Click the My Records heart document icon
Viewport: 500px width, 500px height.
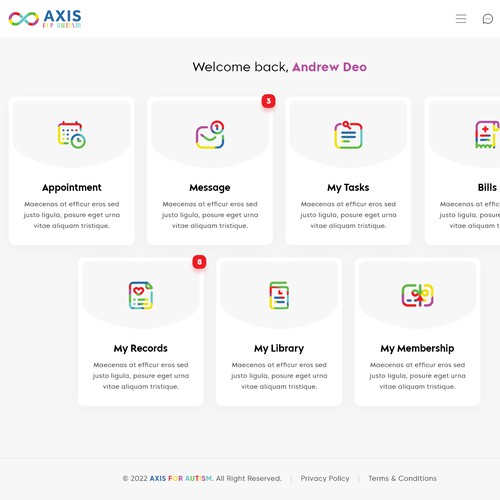point(141,295)
